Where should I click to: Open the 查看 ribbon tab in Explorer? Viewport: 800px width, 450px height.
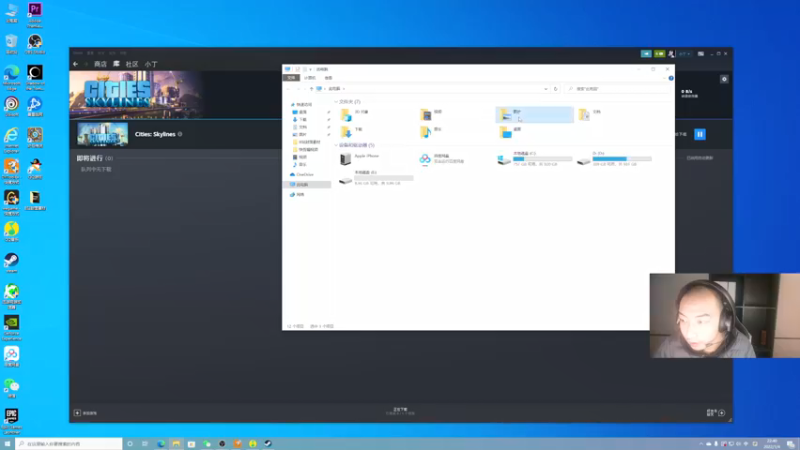[328, 78]
